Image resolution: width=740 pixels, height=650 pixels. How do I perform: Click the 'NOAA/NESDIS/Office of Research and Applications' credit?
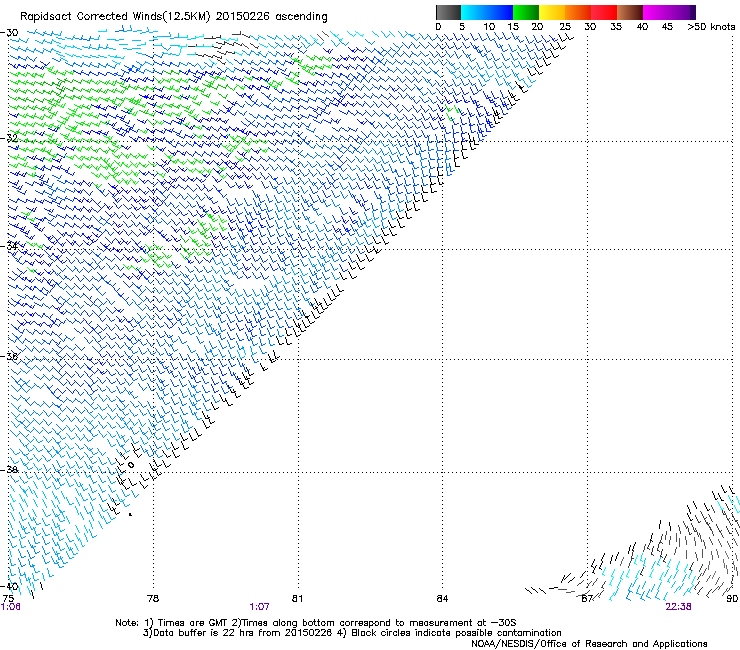point(589,644)
